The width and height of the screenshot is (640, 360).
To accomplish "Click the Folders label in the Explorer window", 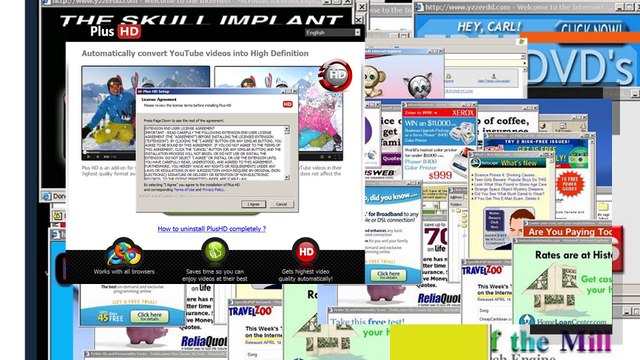I will (456, 204).
